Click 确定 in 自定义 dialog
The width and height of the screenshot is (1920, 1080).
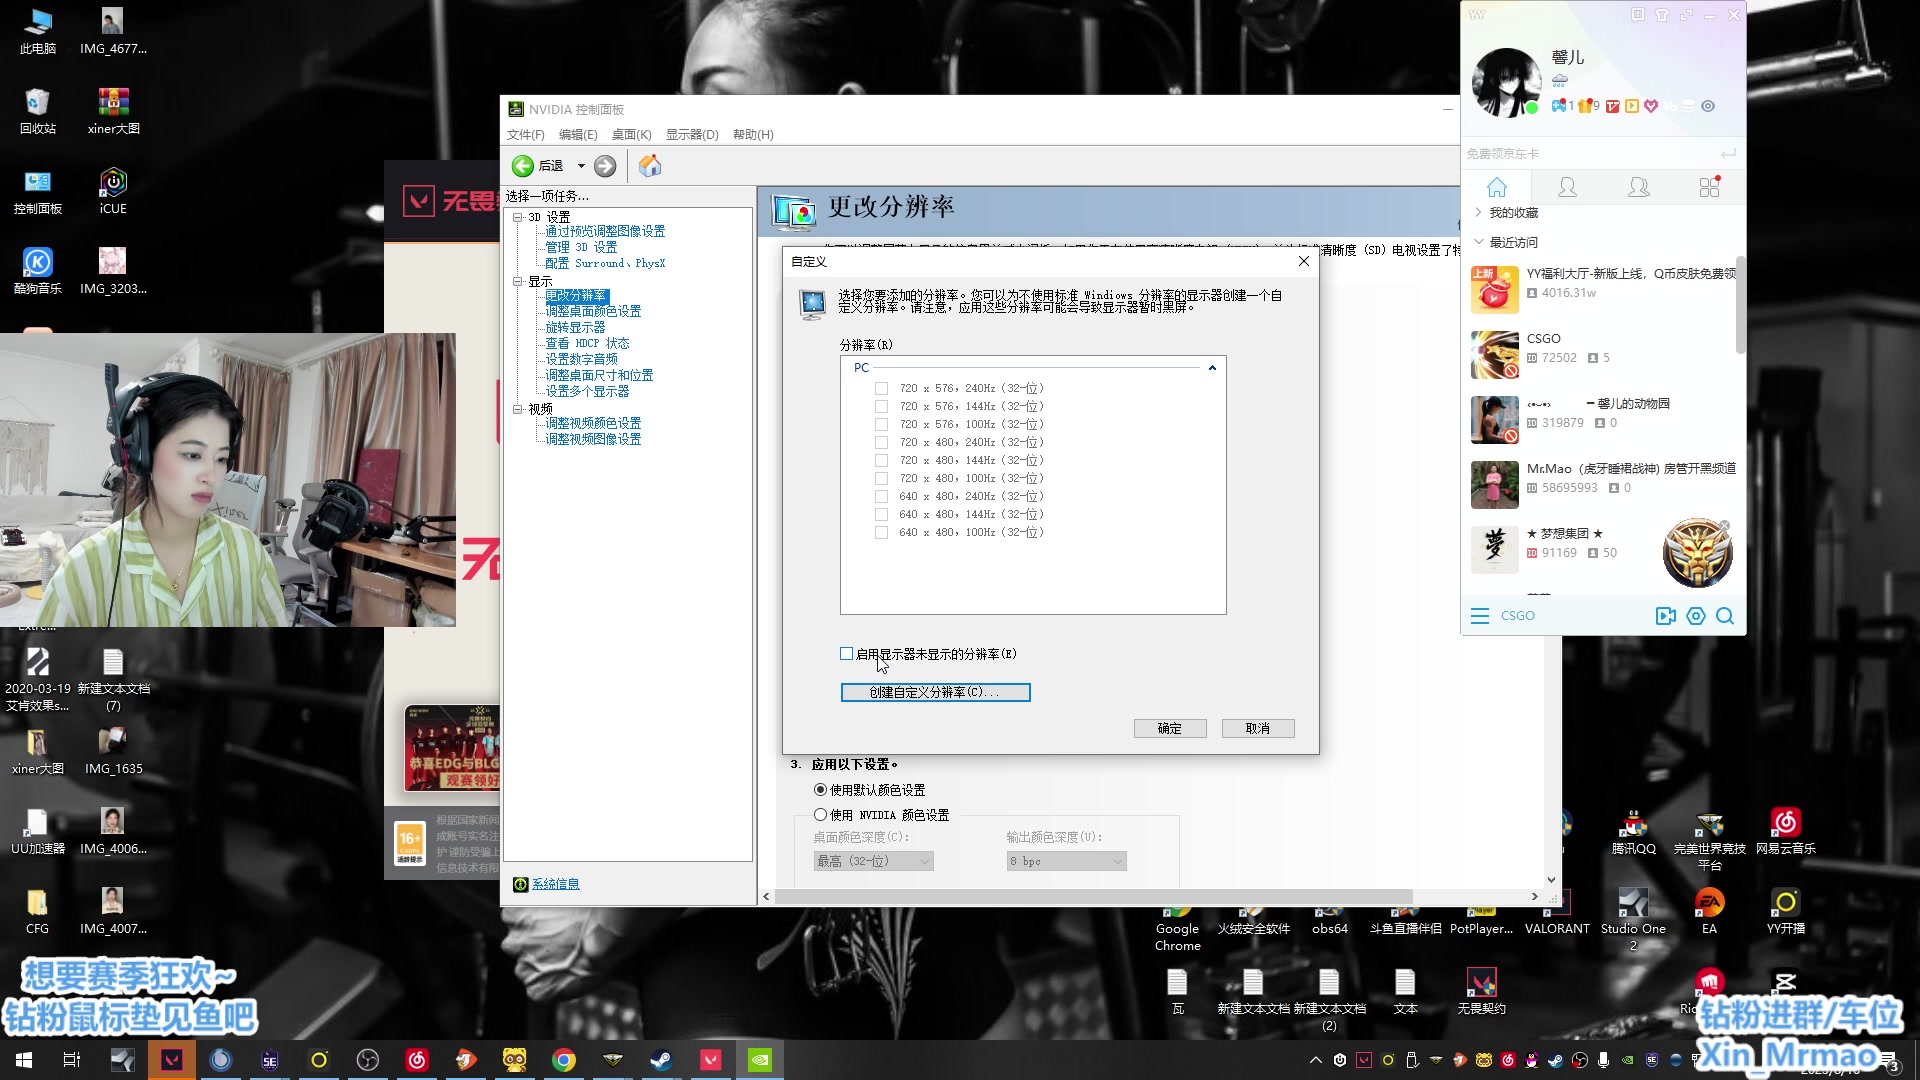(1170, 729)
